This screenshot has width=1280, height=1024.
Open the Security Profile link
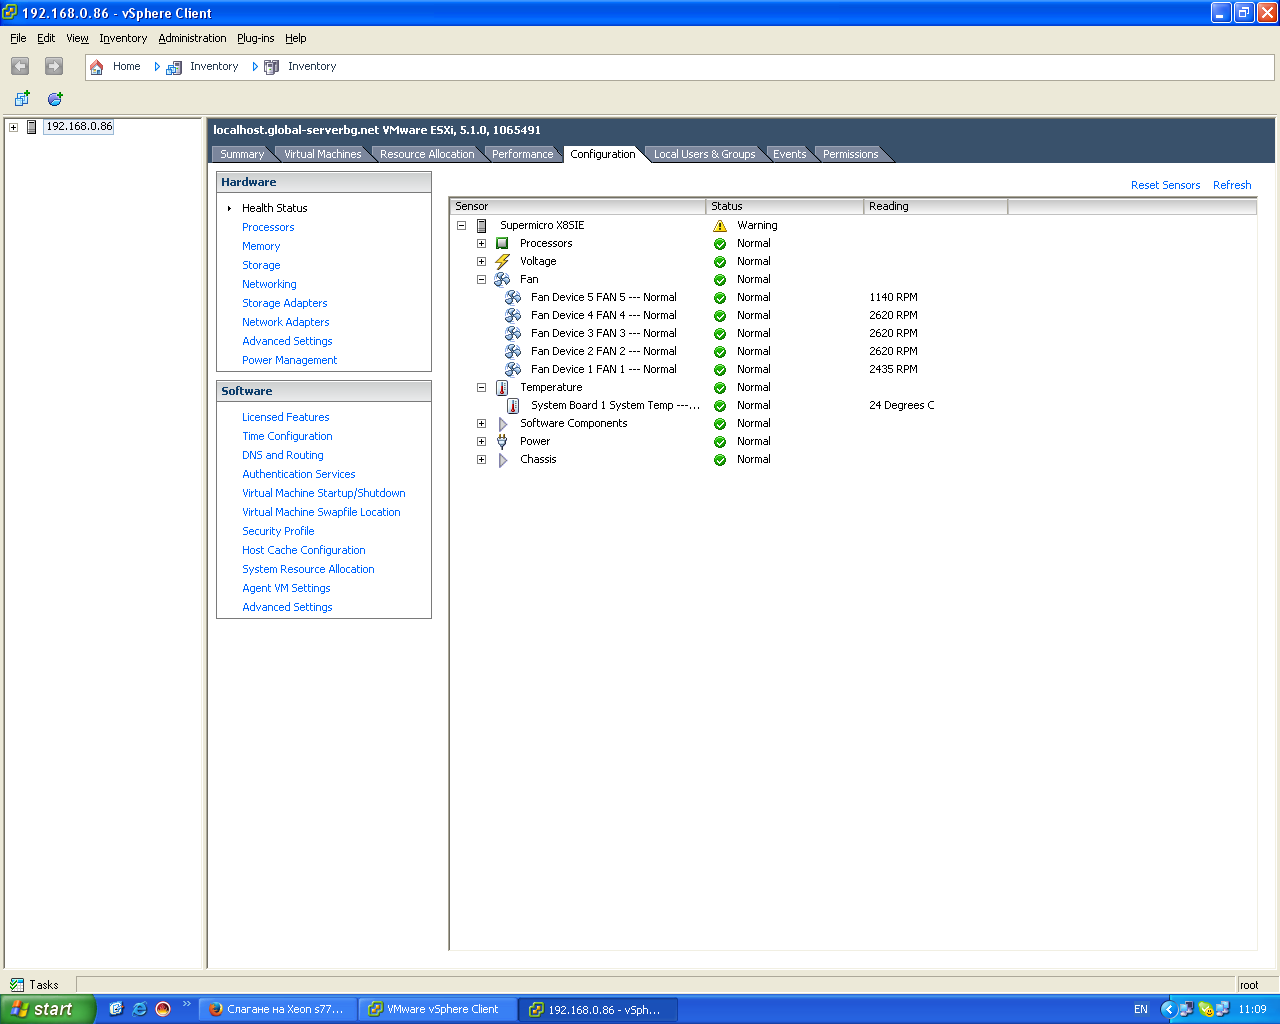(x=278, y=531)
